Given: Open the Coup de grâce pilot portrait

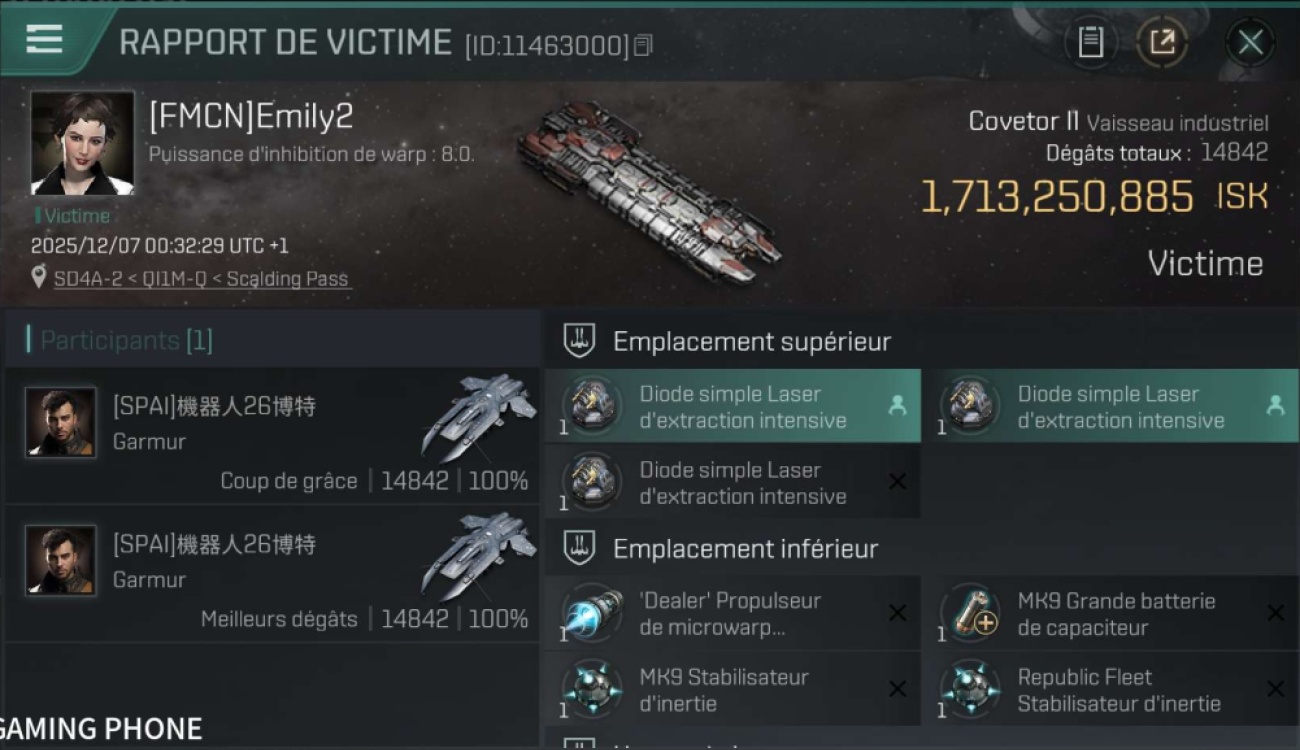Looking at the screenshot, I should [61, 422].
